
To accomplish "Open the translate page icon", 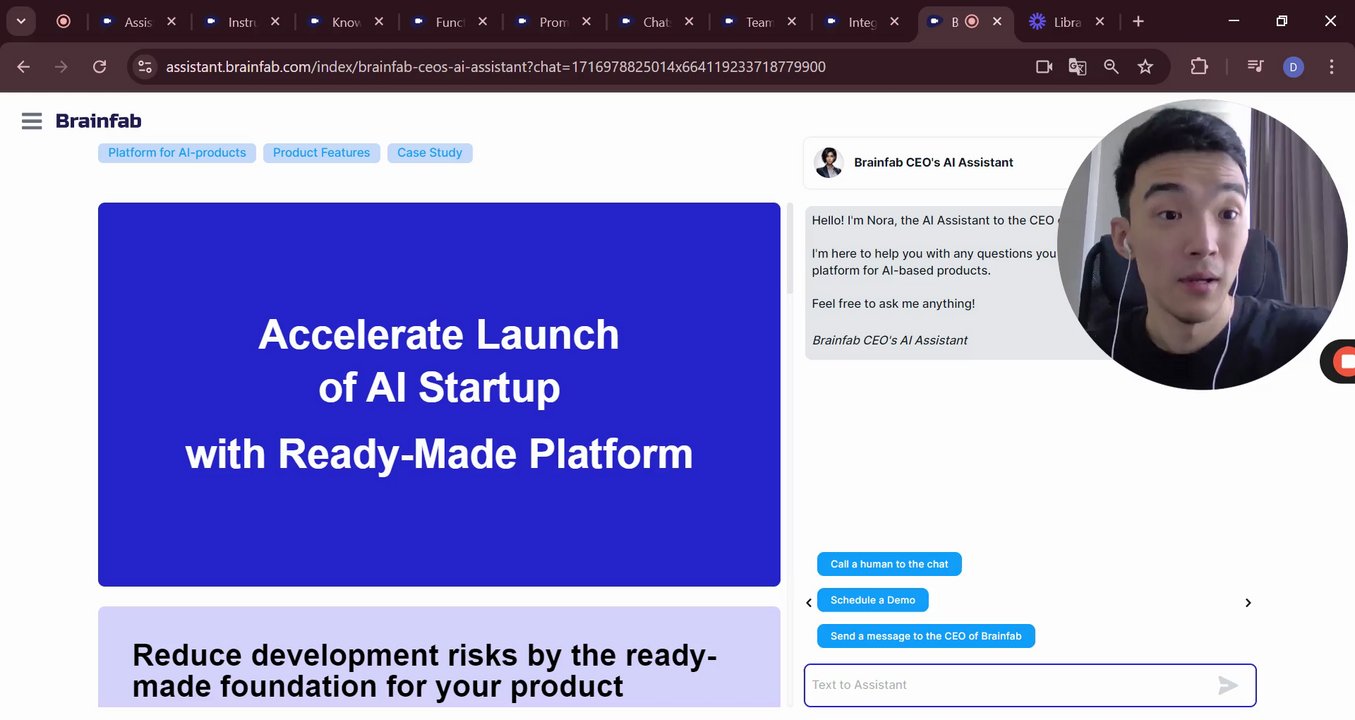I will [x=1077, y=67].
